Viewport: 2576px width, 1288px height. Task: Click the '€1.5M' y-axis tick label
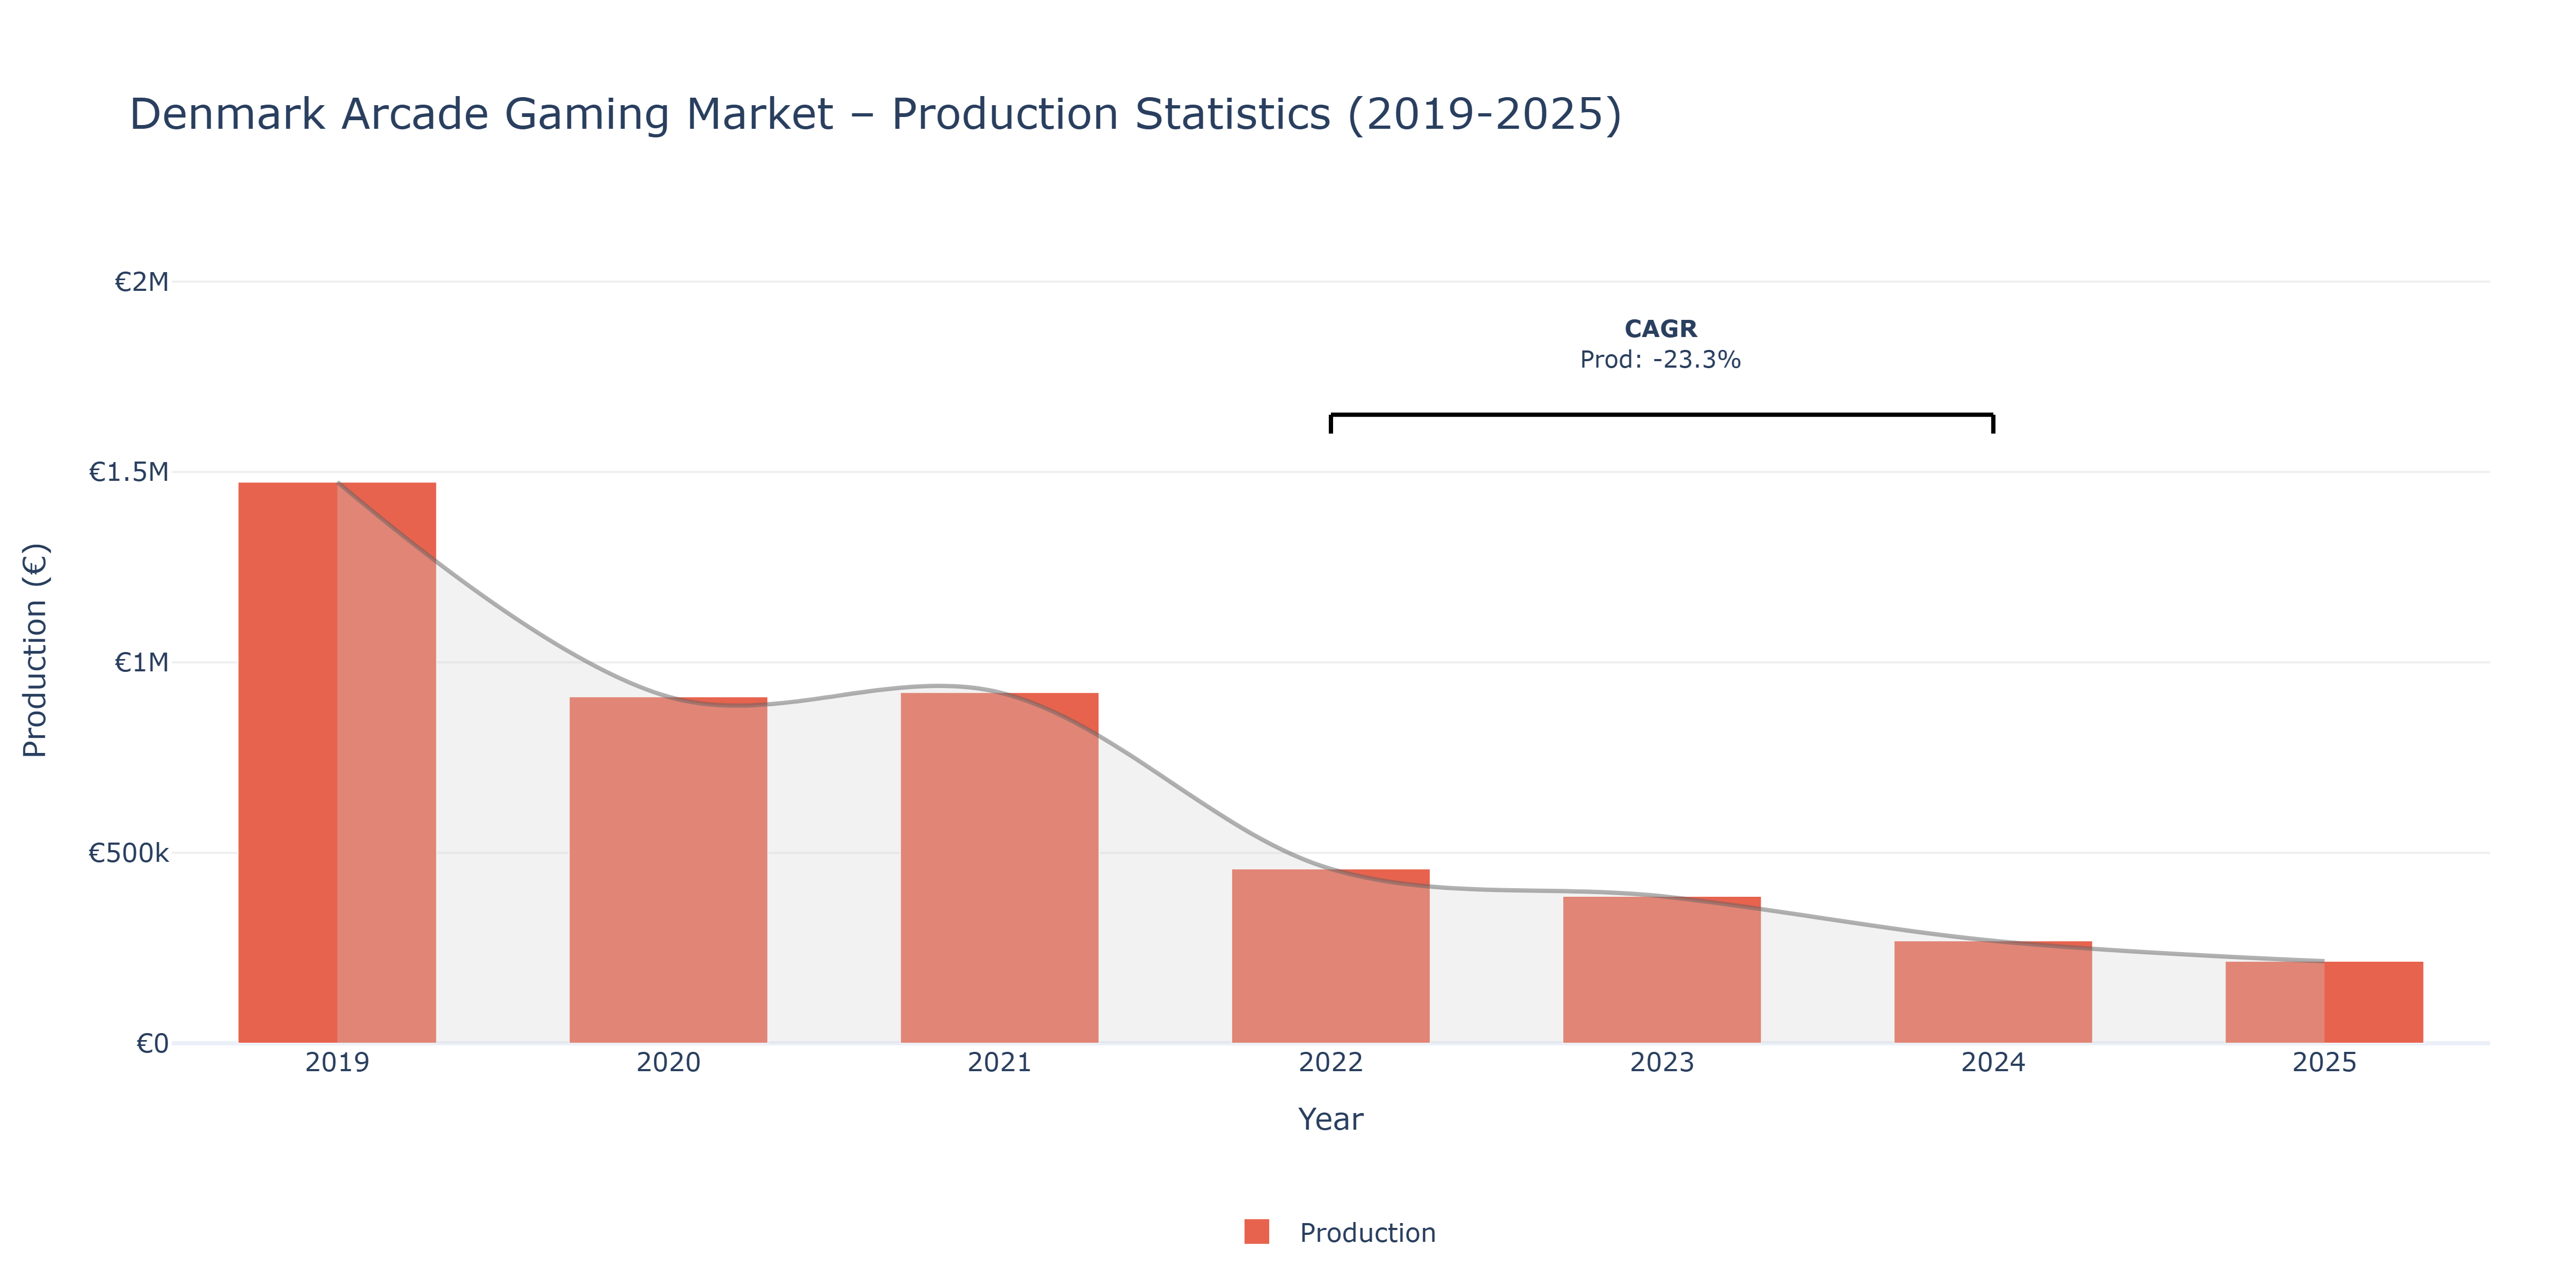click(128, 472)
